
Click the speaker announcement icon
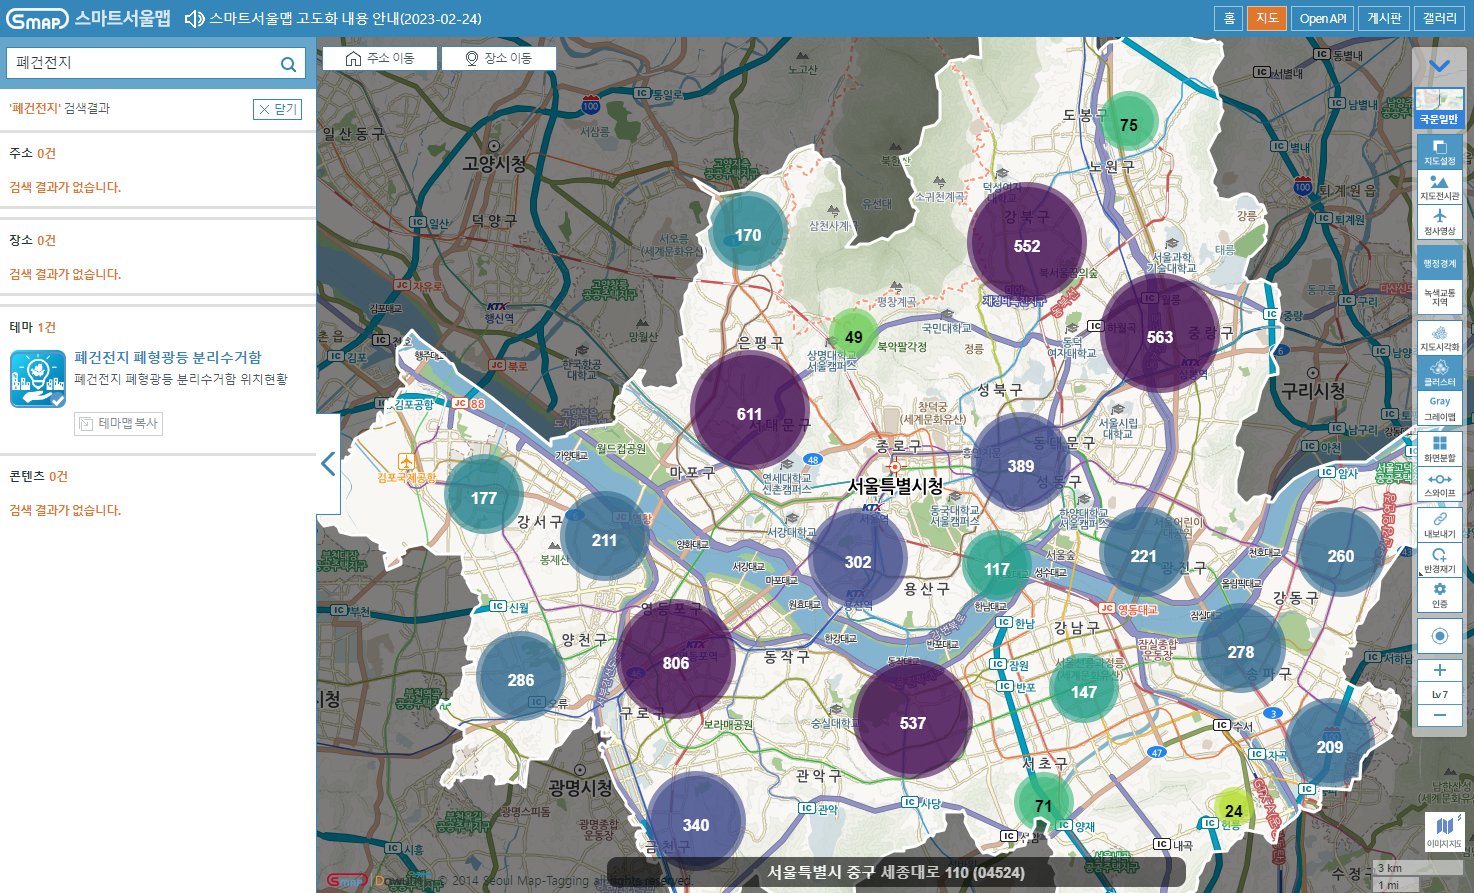(194, 19)
